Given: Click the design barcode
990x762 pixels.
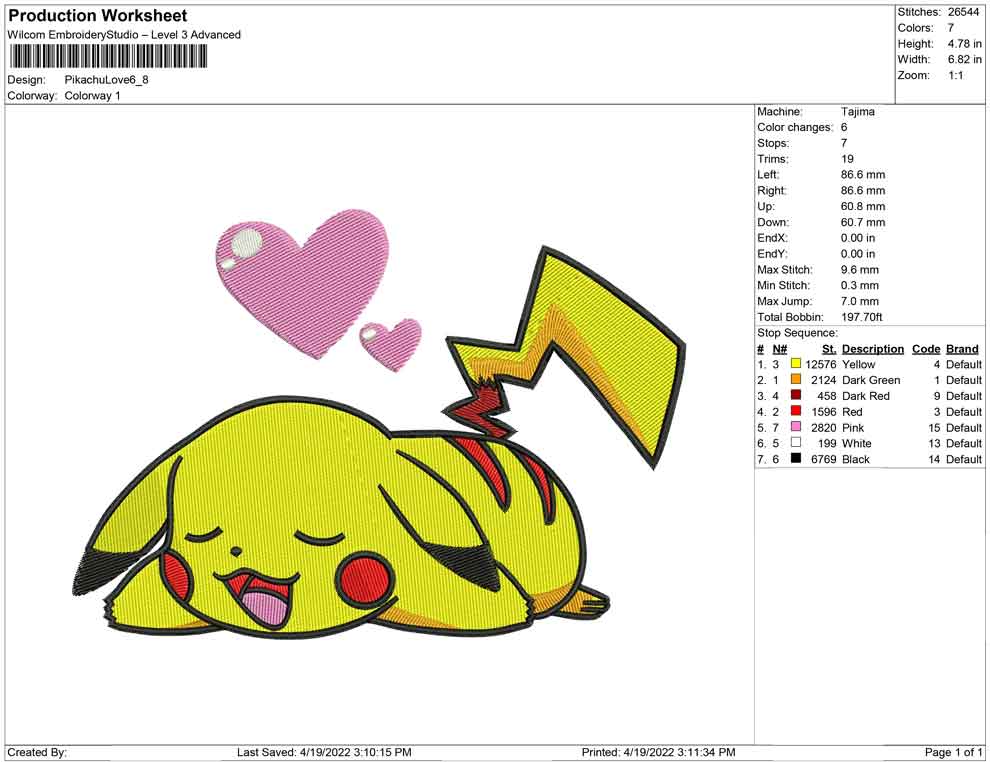Looking at the screenshot, I should 108,57.
